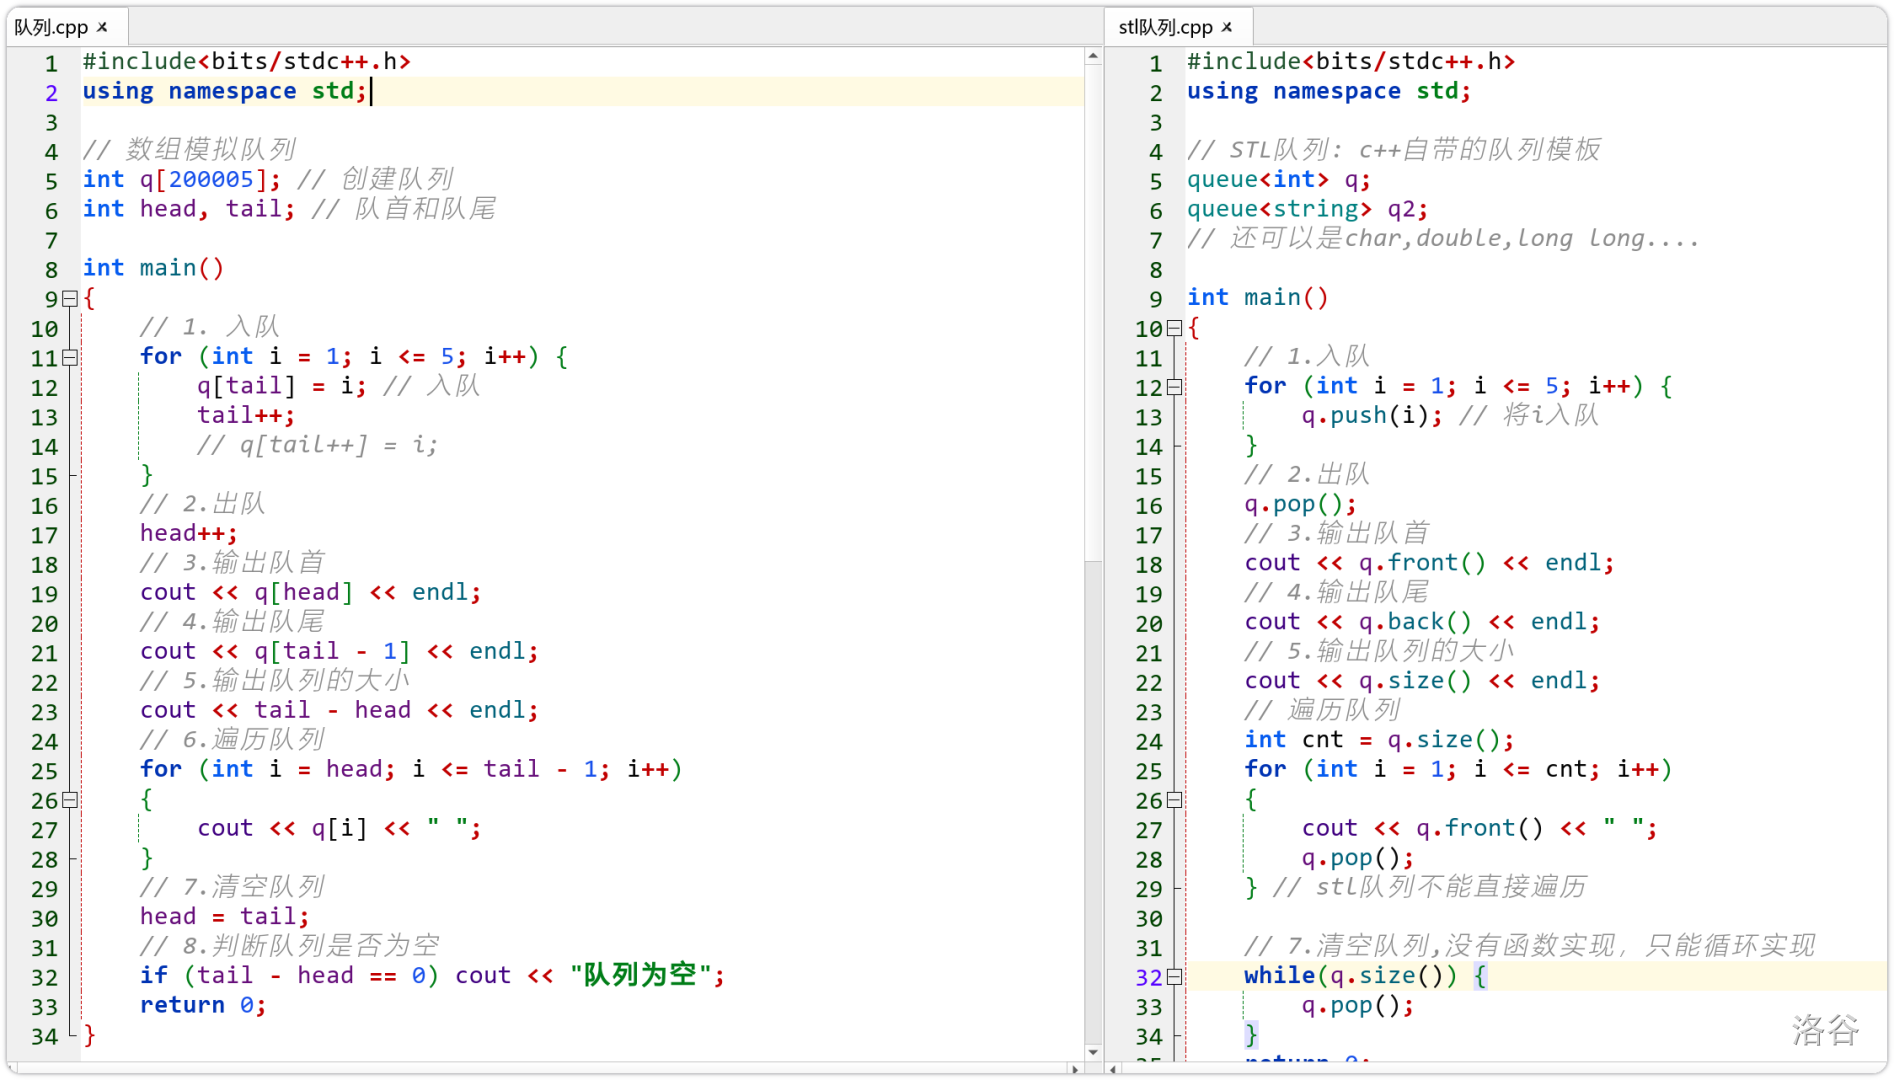Screen dimensions: 1894x1080
Task: Click the scroll down arrow of 队列.cpp pane
Action: coord(1093,1051)
